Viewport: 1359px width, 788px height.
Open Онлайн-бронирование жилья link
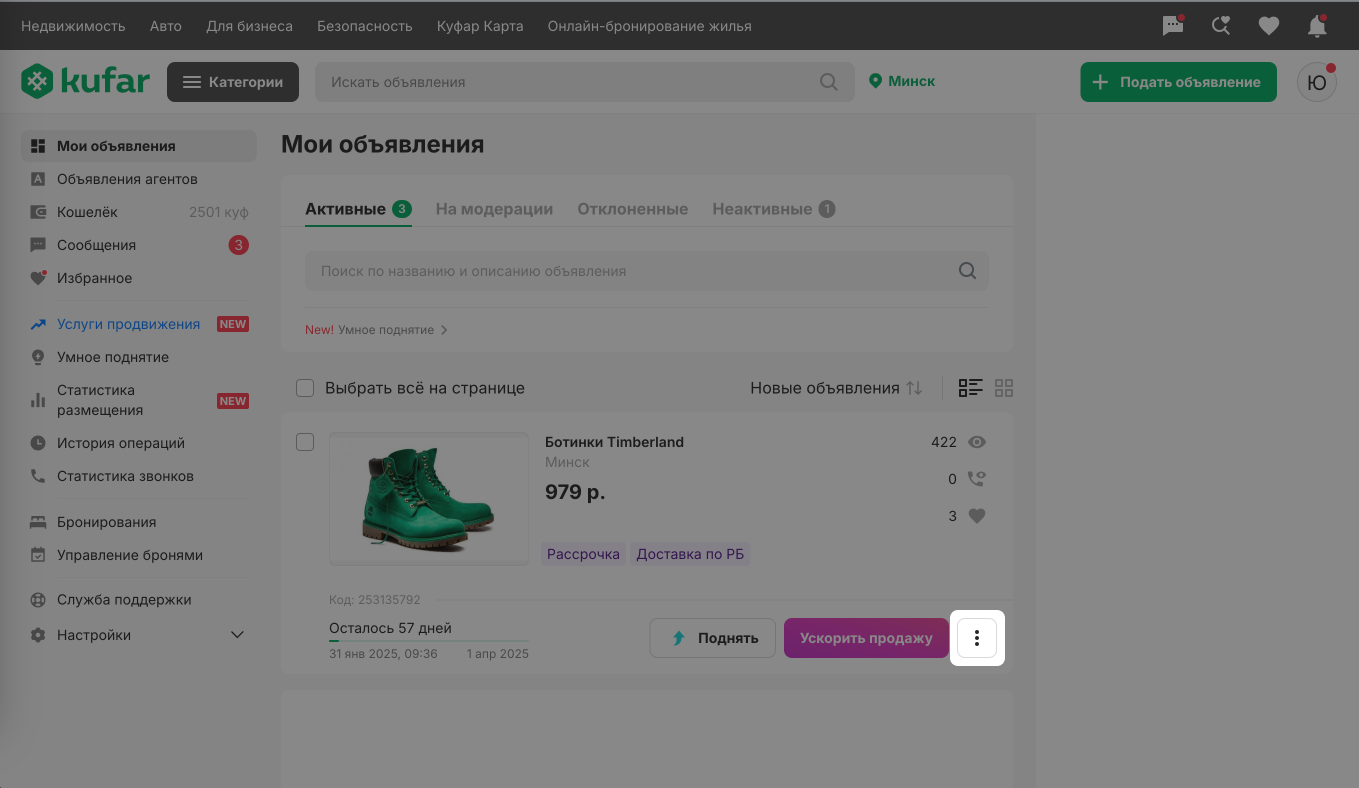(x=649, y=26)
